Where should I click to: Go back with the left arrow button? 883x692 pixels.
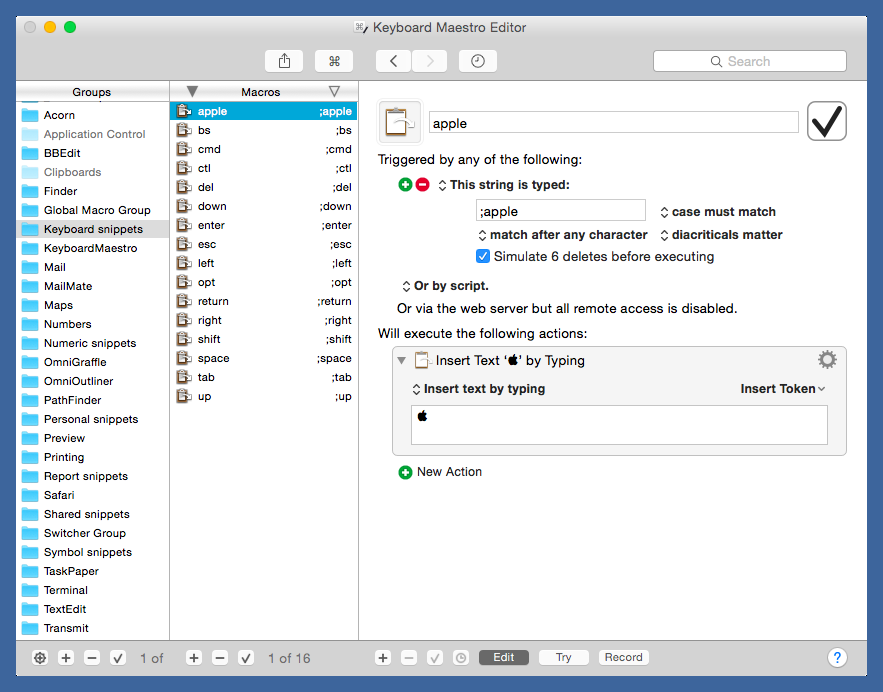click(393, 61)
